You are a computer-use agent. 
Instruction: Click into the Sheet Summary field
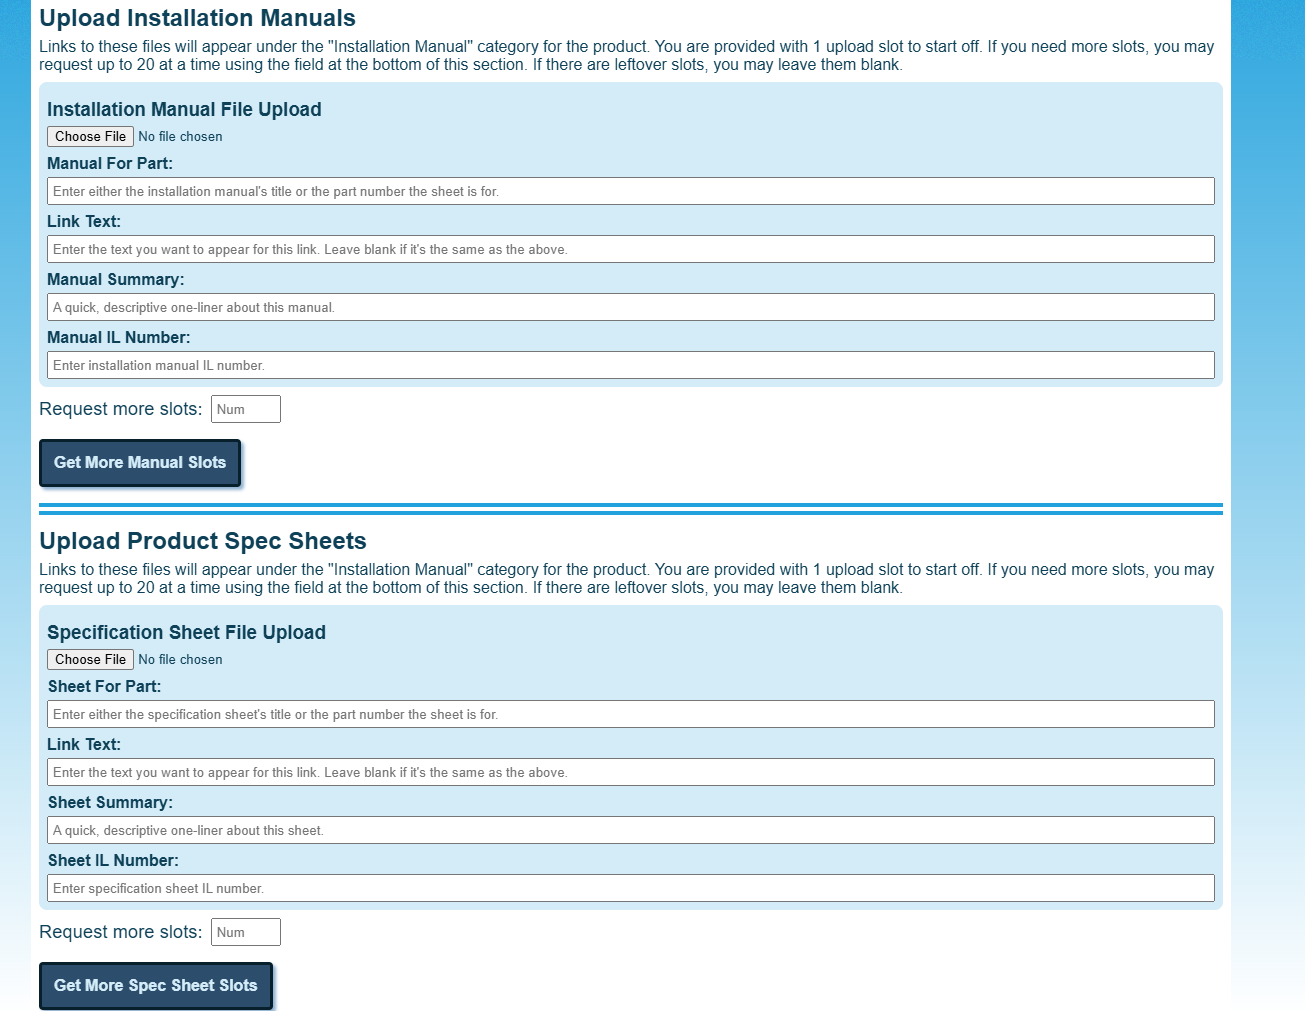pyautogui.click(x=631, y=830)
